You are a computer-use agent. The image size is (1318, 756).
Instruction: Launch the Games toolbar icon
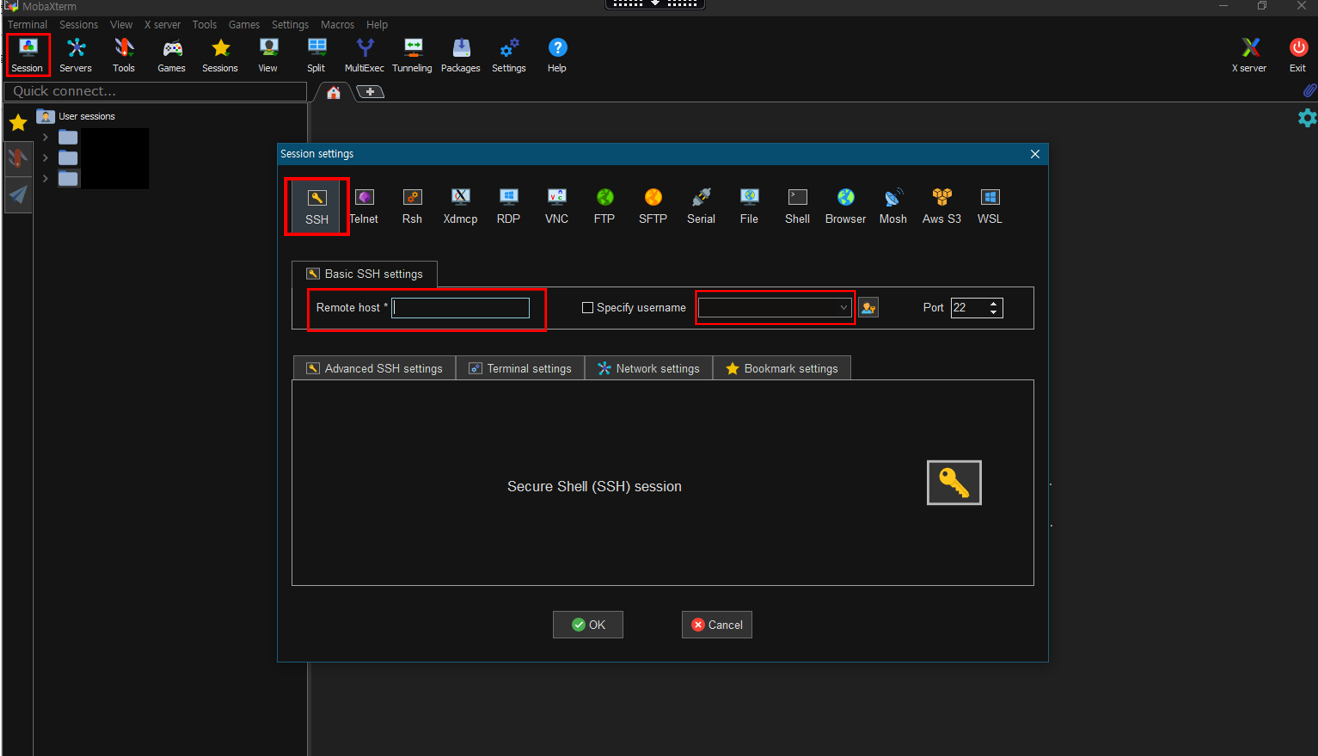point(171,55)
